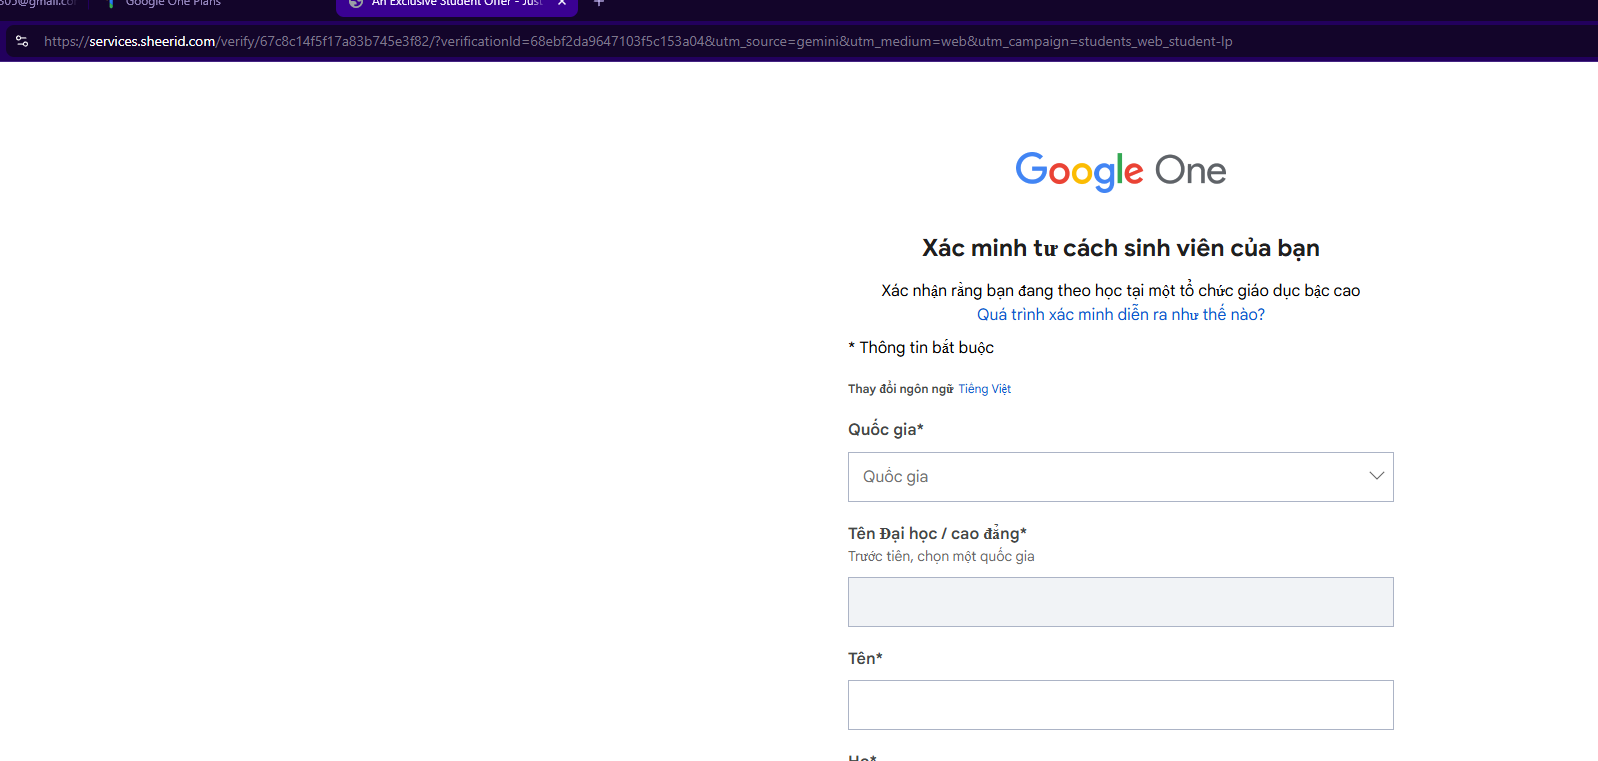
Task: Switch to the Gmail tab
Action: (x=38, y=3)
